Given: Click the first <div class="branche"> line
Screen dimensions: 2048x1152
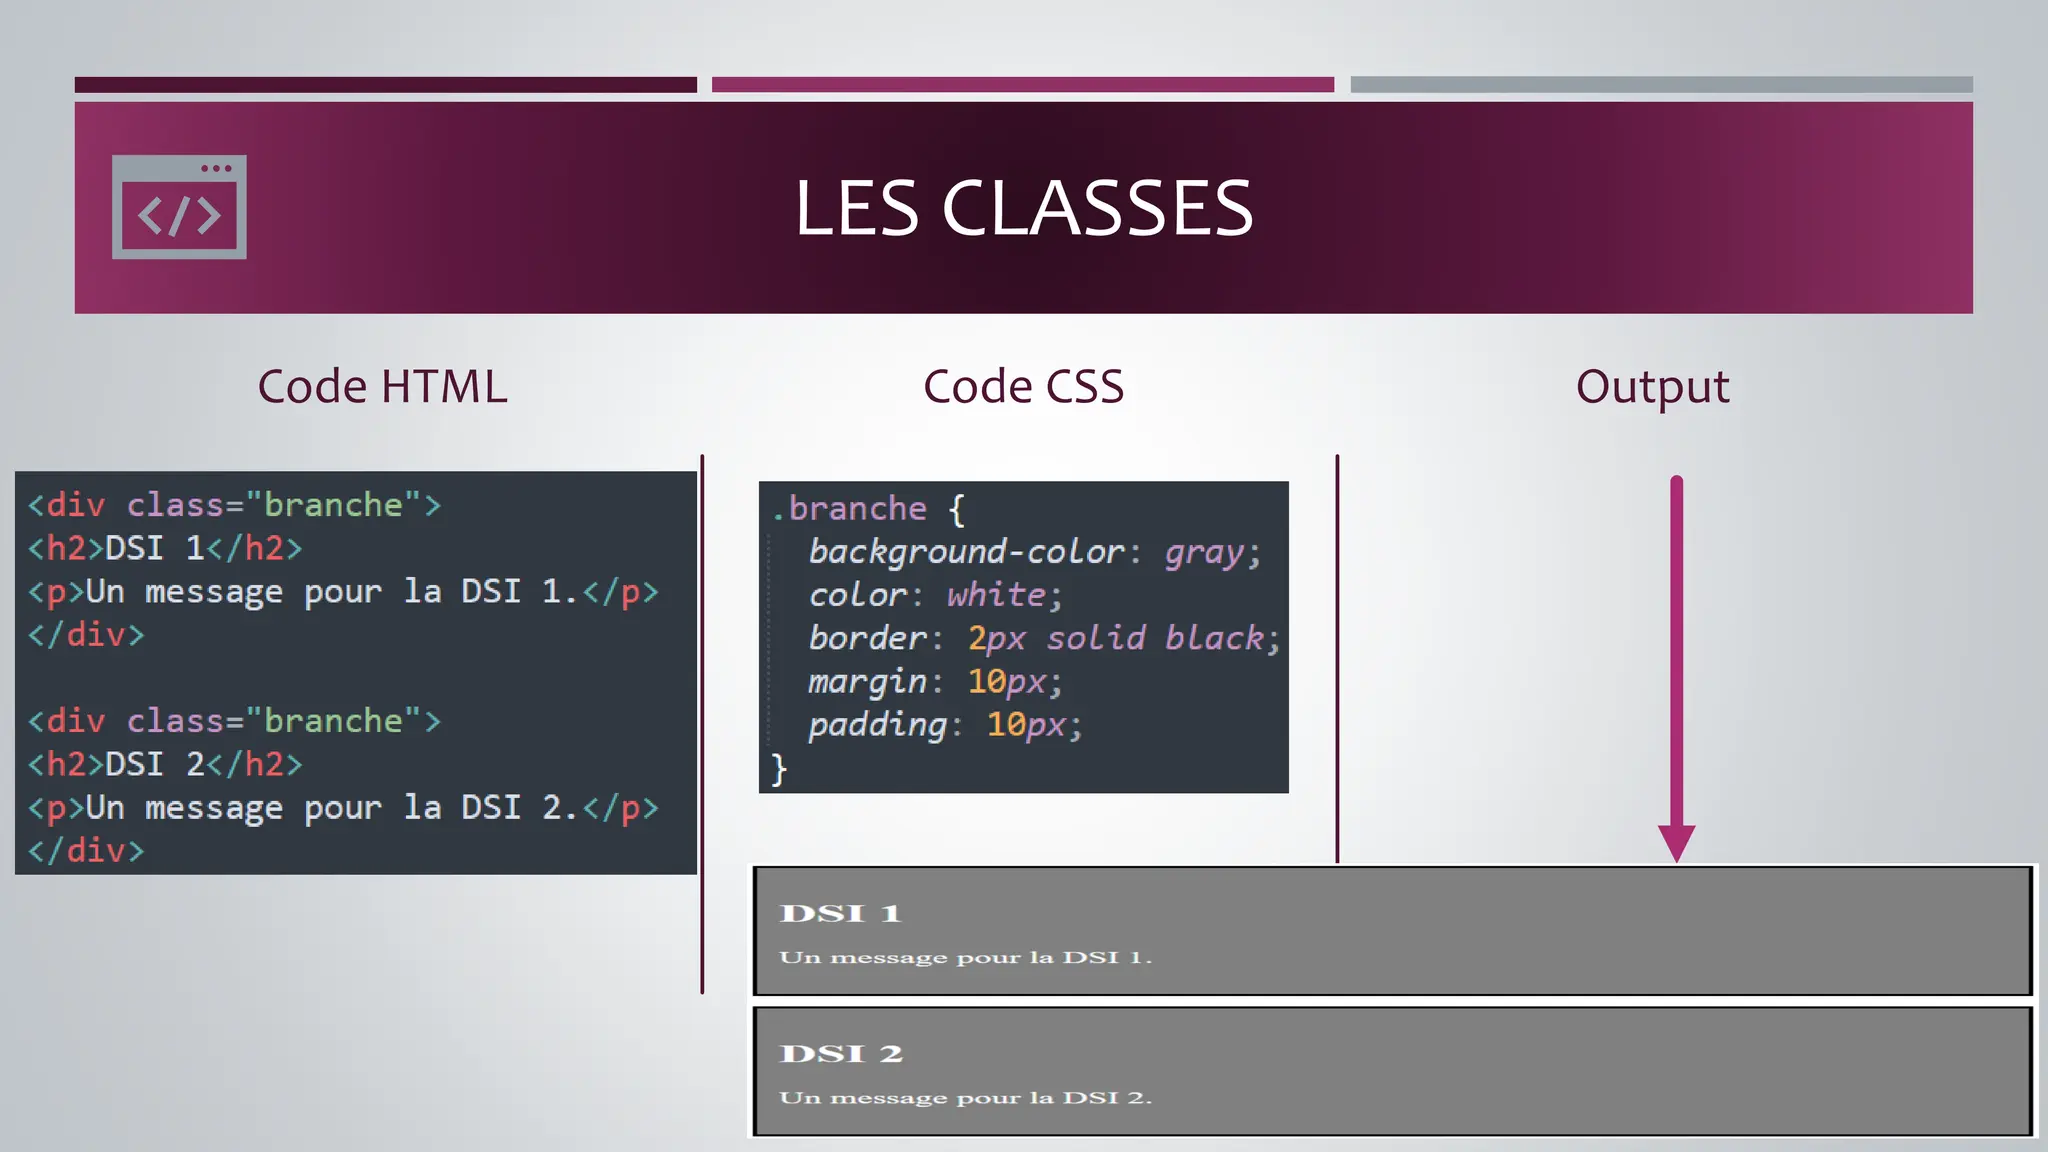Looking at the screenshot, I should pos(234,504).
